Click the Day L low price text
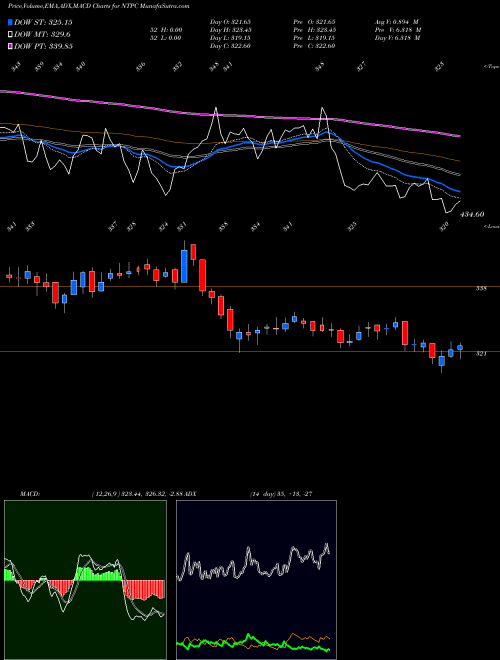500x660 pixels. pos(231,38)
